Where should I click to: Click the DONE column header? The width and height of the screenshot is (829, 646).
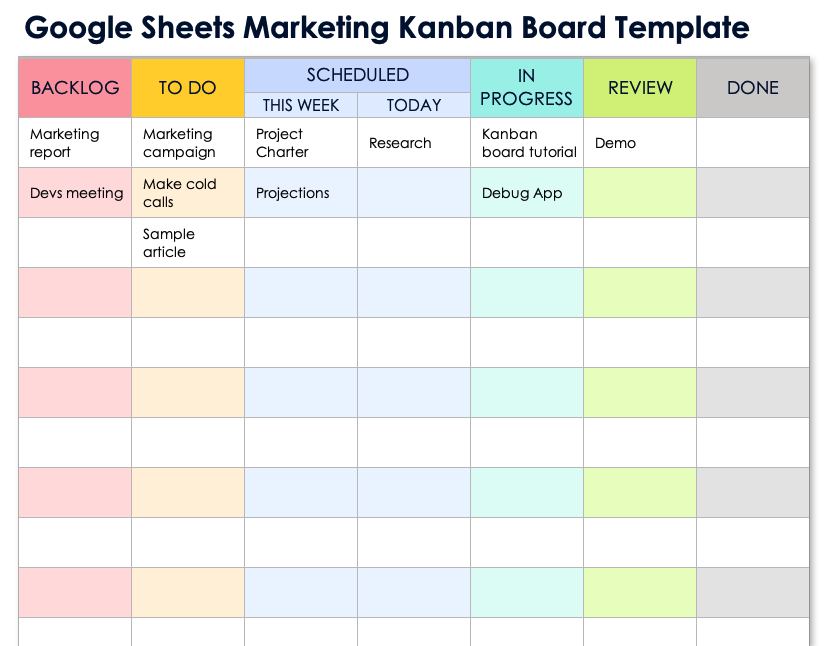point(753,88)
